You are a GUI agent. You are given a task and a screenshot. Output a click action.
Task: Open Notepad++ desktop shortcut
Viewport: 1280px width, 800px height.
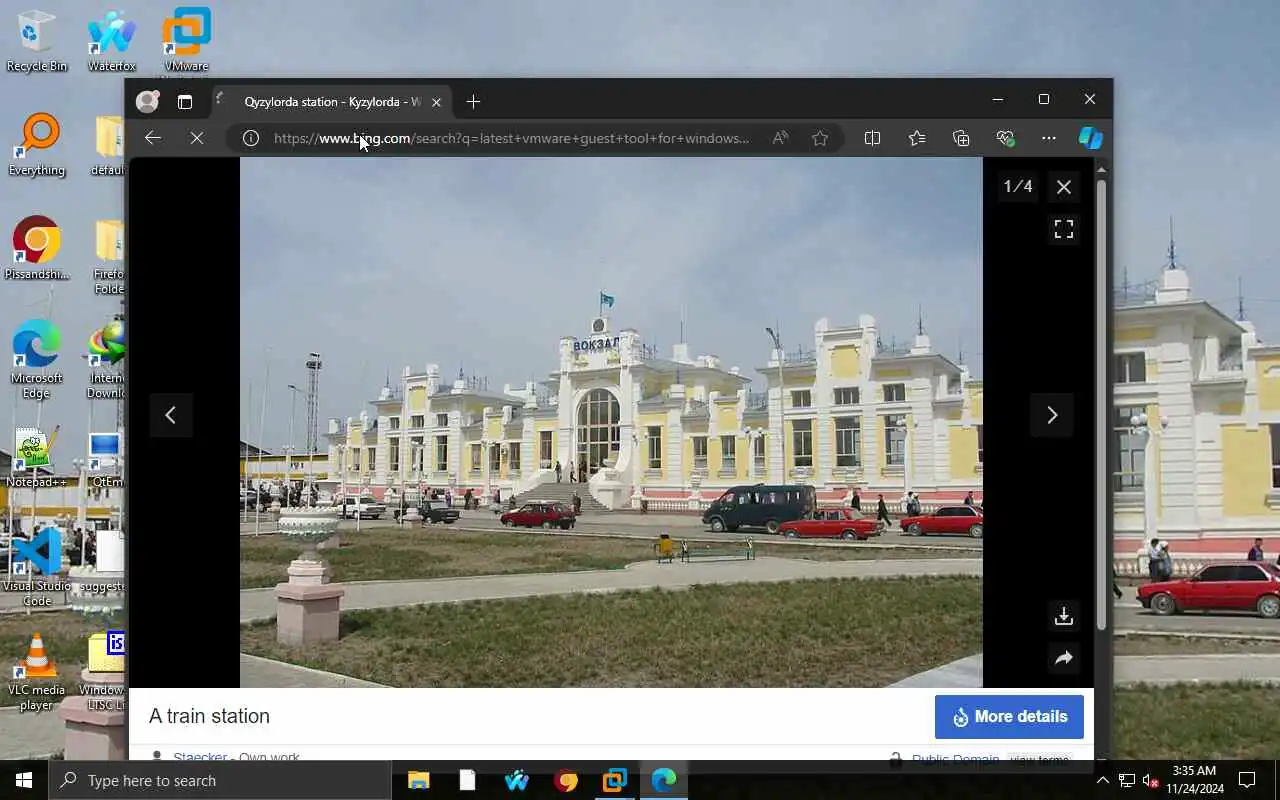[x=37, y=458]
